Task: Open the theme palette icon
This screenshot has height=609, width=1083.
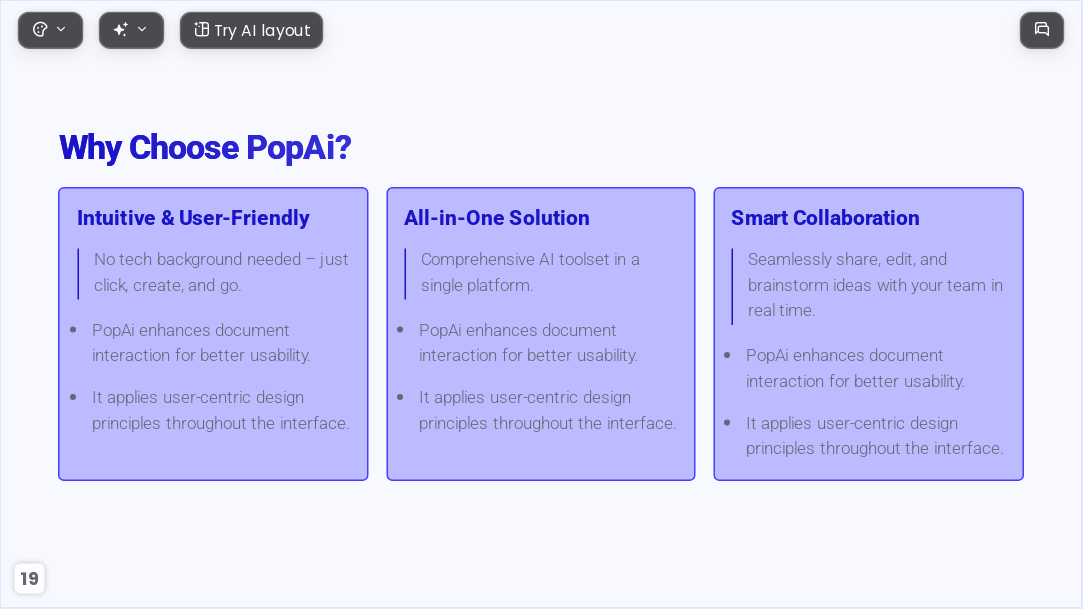Action: [40, 30]
